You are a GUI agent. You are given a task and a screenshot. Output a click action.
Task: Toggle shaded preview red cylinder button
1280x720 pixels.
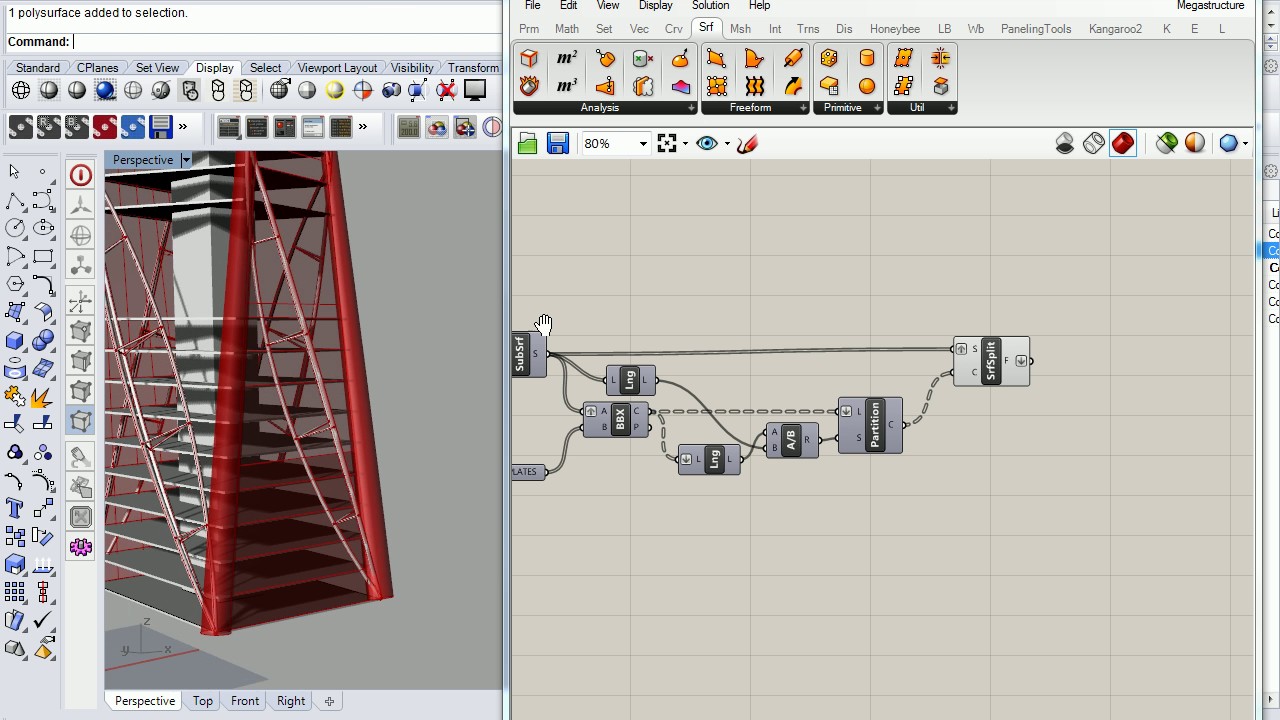[1123, 144]
